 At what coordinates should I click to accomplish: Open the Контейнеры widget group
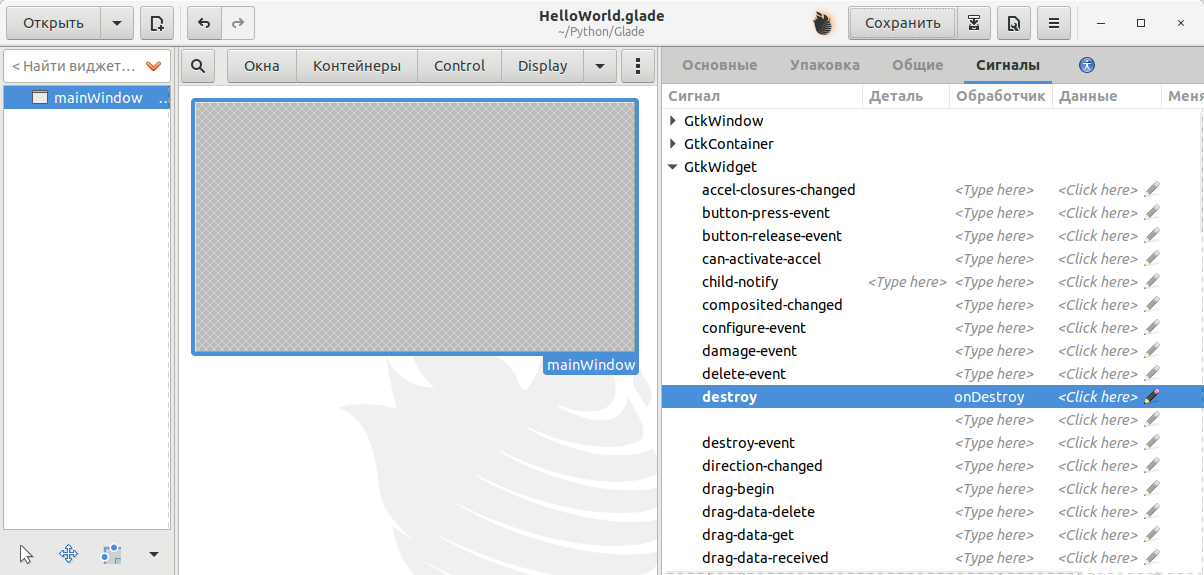tap(357, 66)
